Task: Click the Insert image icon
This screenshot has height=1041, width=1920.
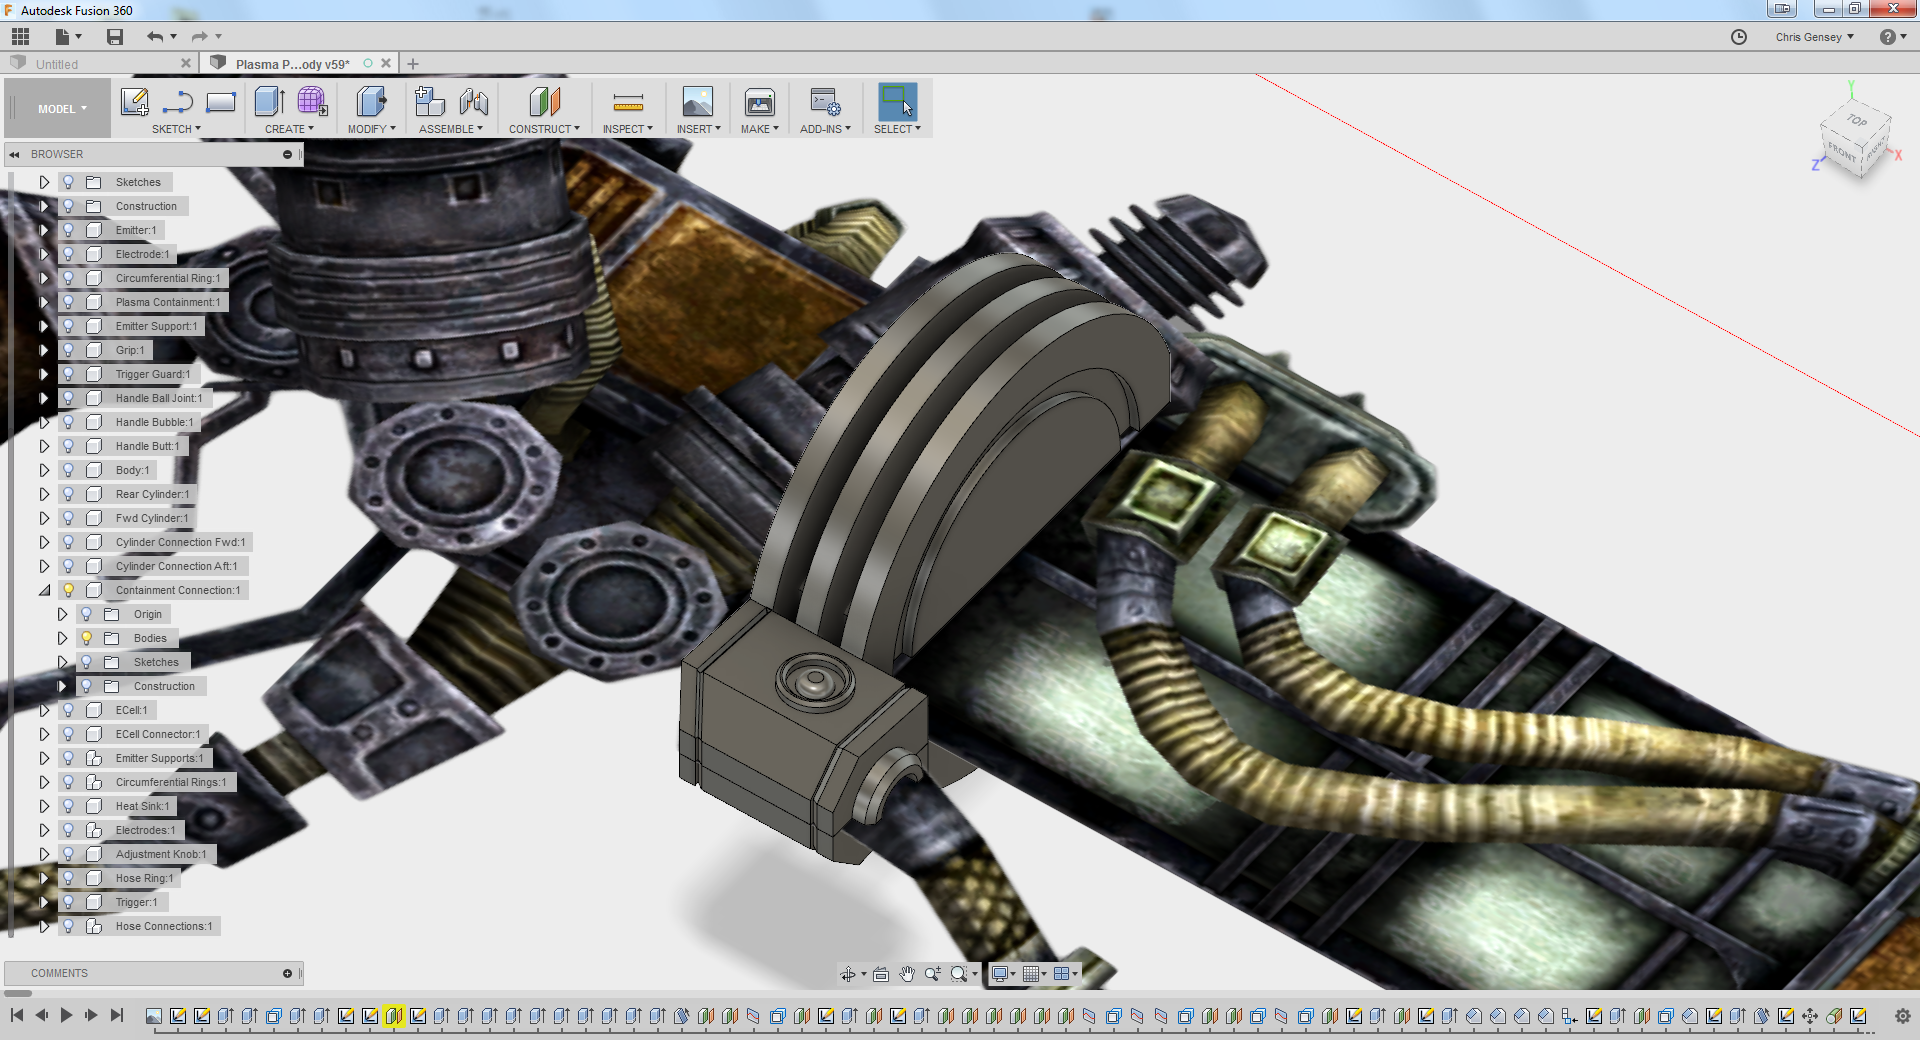Action: [697, 102]
